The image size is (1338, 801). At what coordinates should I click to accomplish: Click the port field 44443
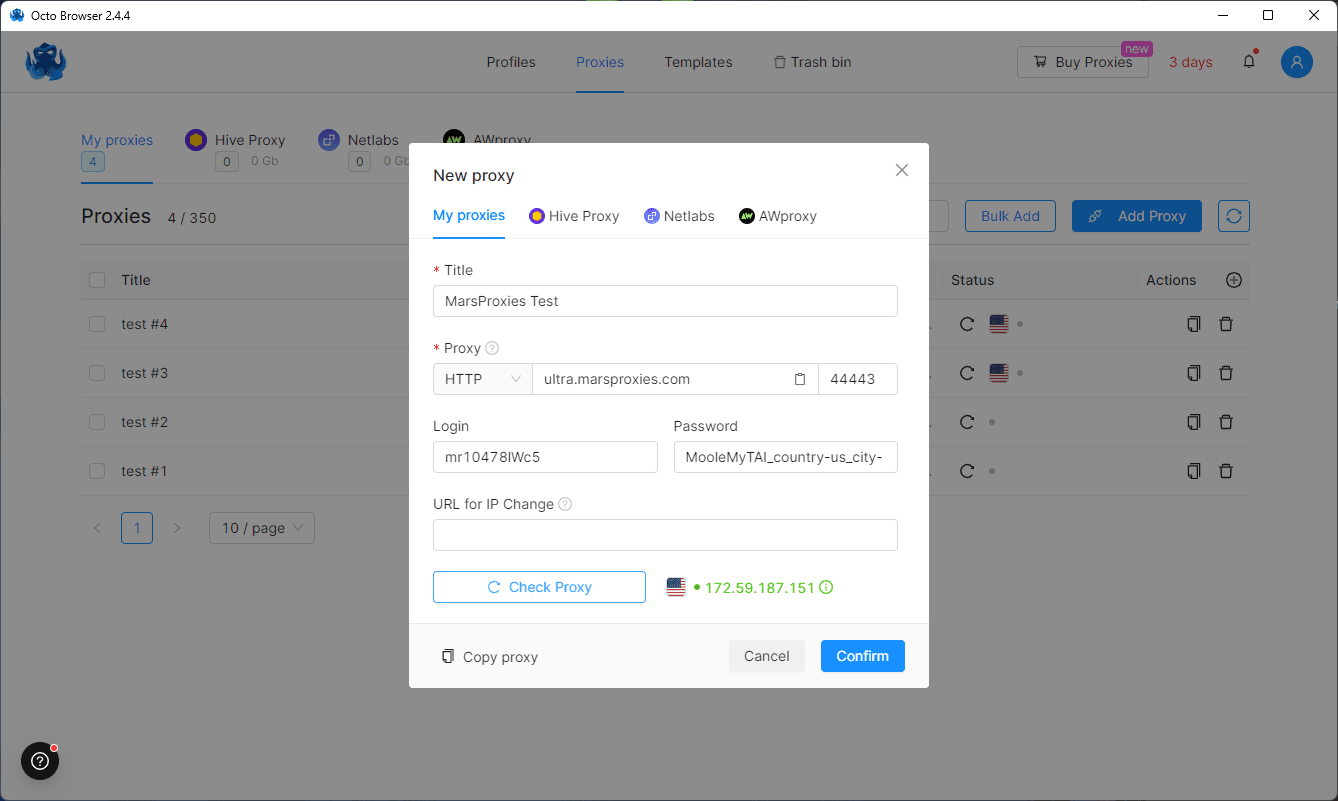pyautogui.click(x=858, y=379)
